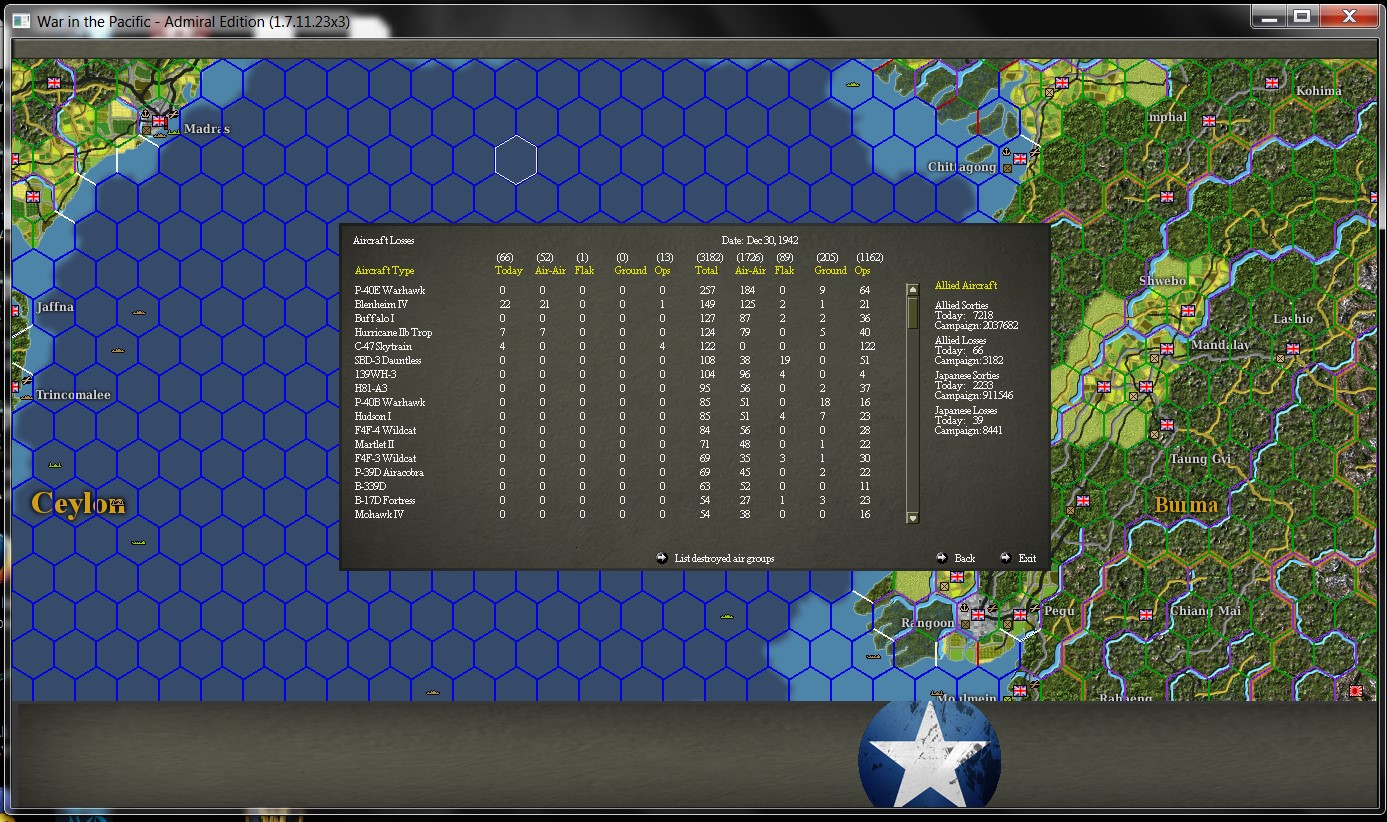Select the British flag next to Kohima
1387x822 pixels.
coord(1272,83)
